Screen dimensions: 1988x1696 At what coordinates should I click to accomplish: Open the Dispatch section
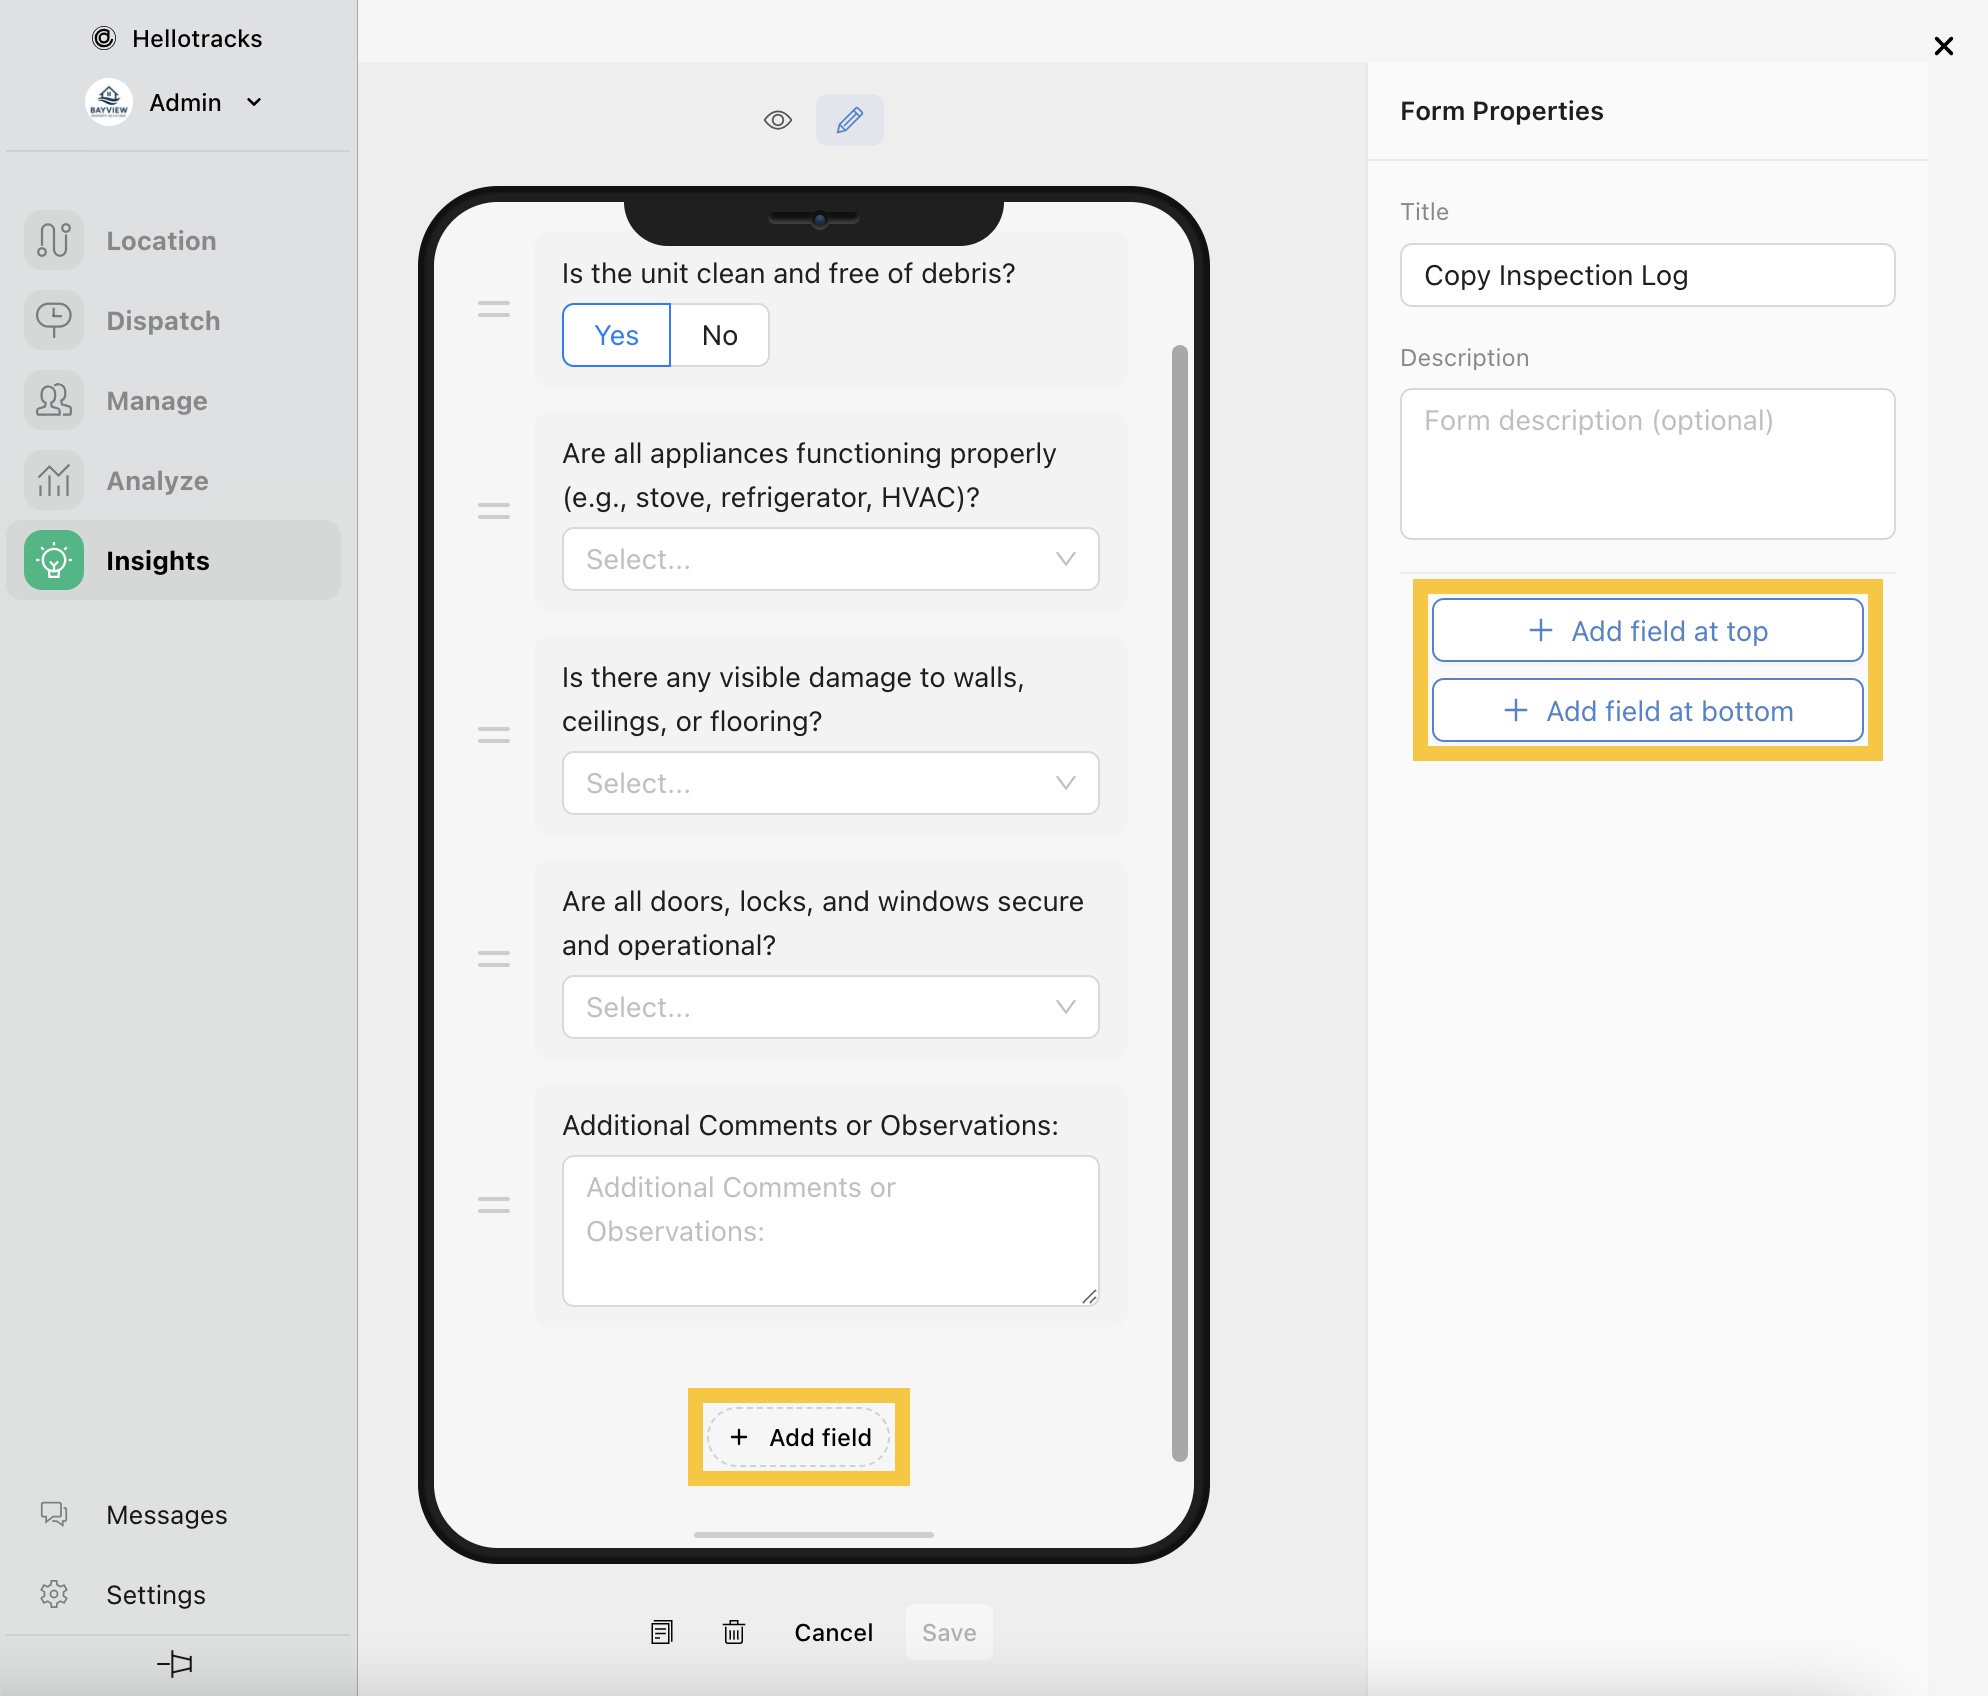tap(162, 321)
